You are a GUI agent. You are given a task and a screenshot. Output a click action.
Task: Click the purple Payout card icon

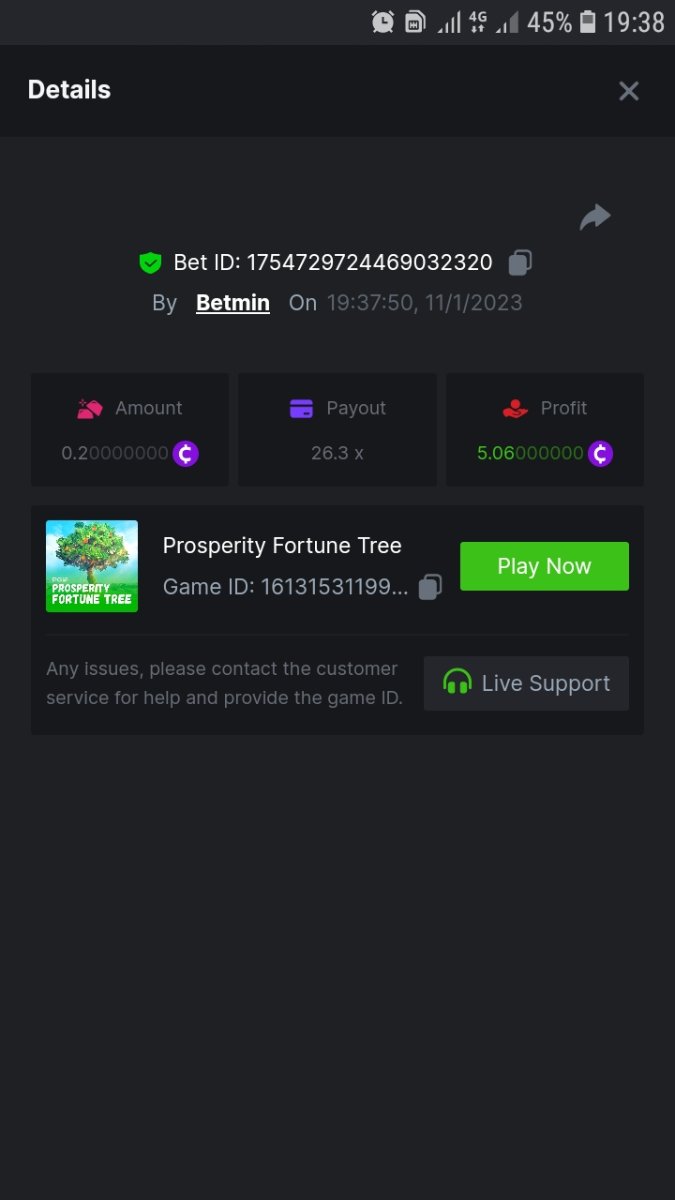(x=301, y=408)
